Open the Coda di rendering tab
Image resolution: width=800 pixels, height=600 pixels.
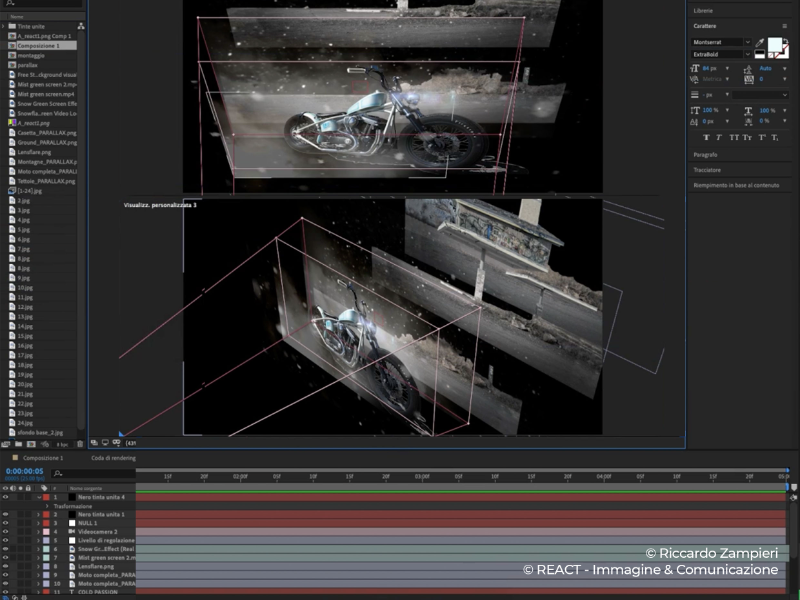[113, 458]
